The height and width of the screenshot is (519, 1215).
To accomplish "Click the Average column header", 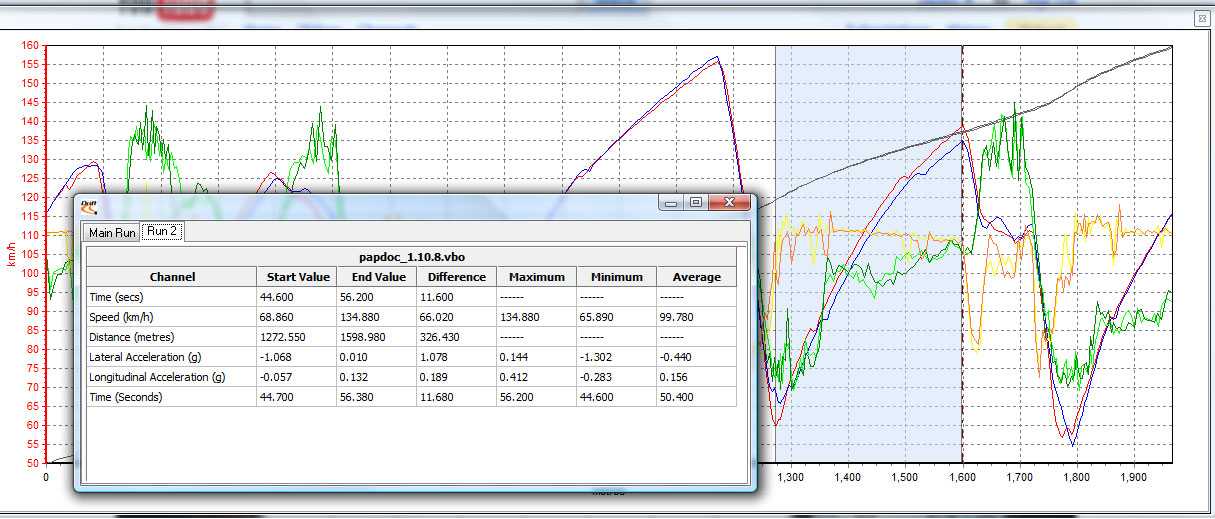I will click(x=697, y=277).
